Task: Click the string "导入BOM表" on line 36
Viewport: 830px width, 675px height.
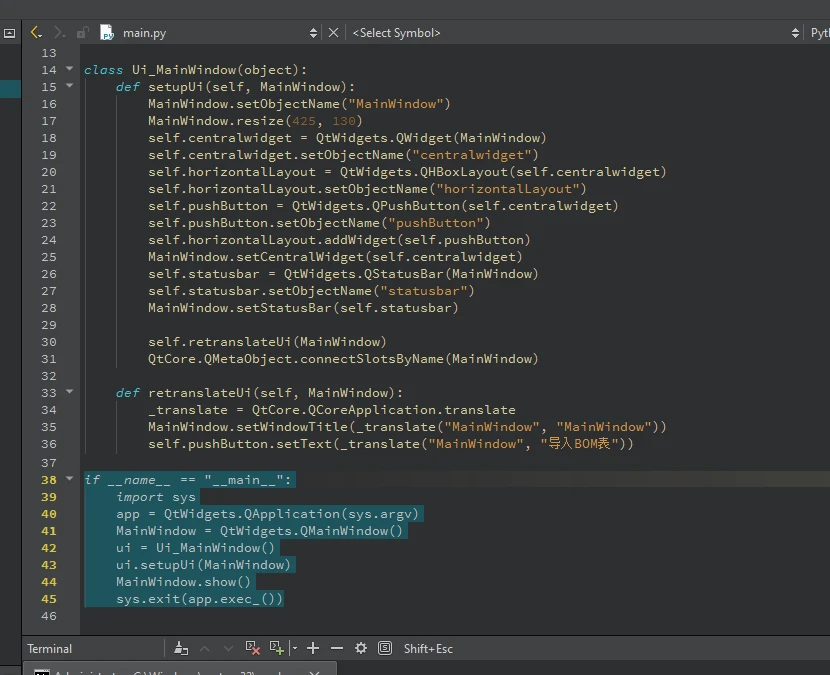Action: tap(579, 444)
